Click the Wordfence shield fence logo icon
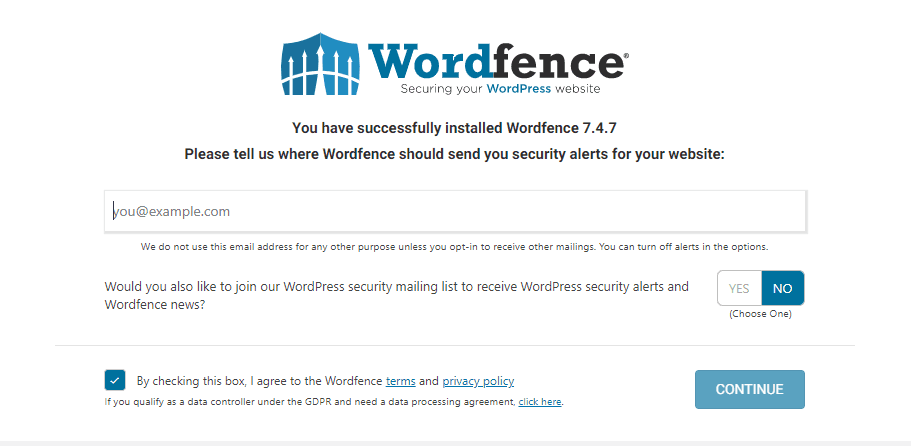Image resolution: width=911 pixels, height=446 pixels. coord(321,66)
